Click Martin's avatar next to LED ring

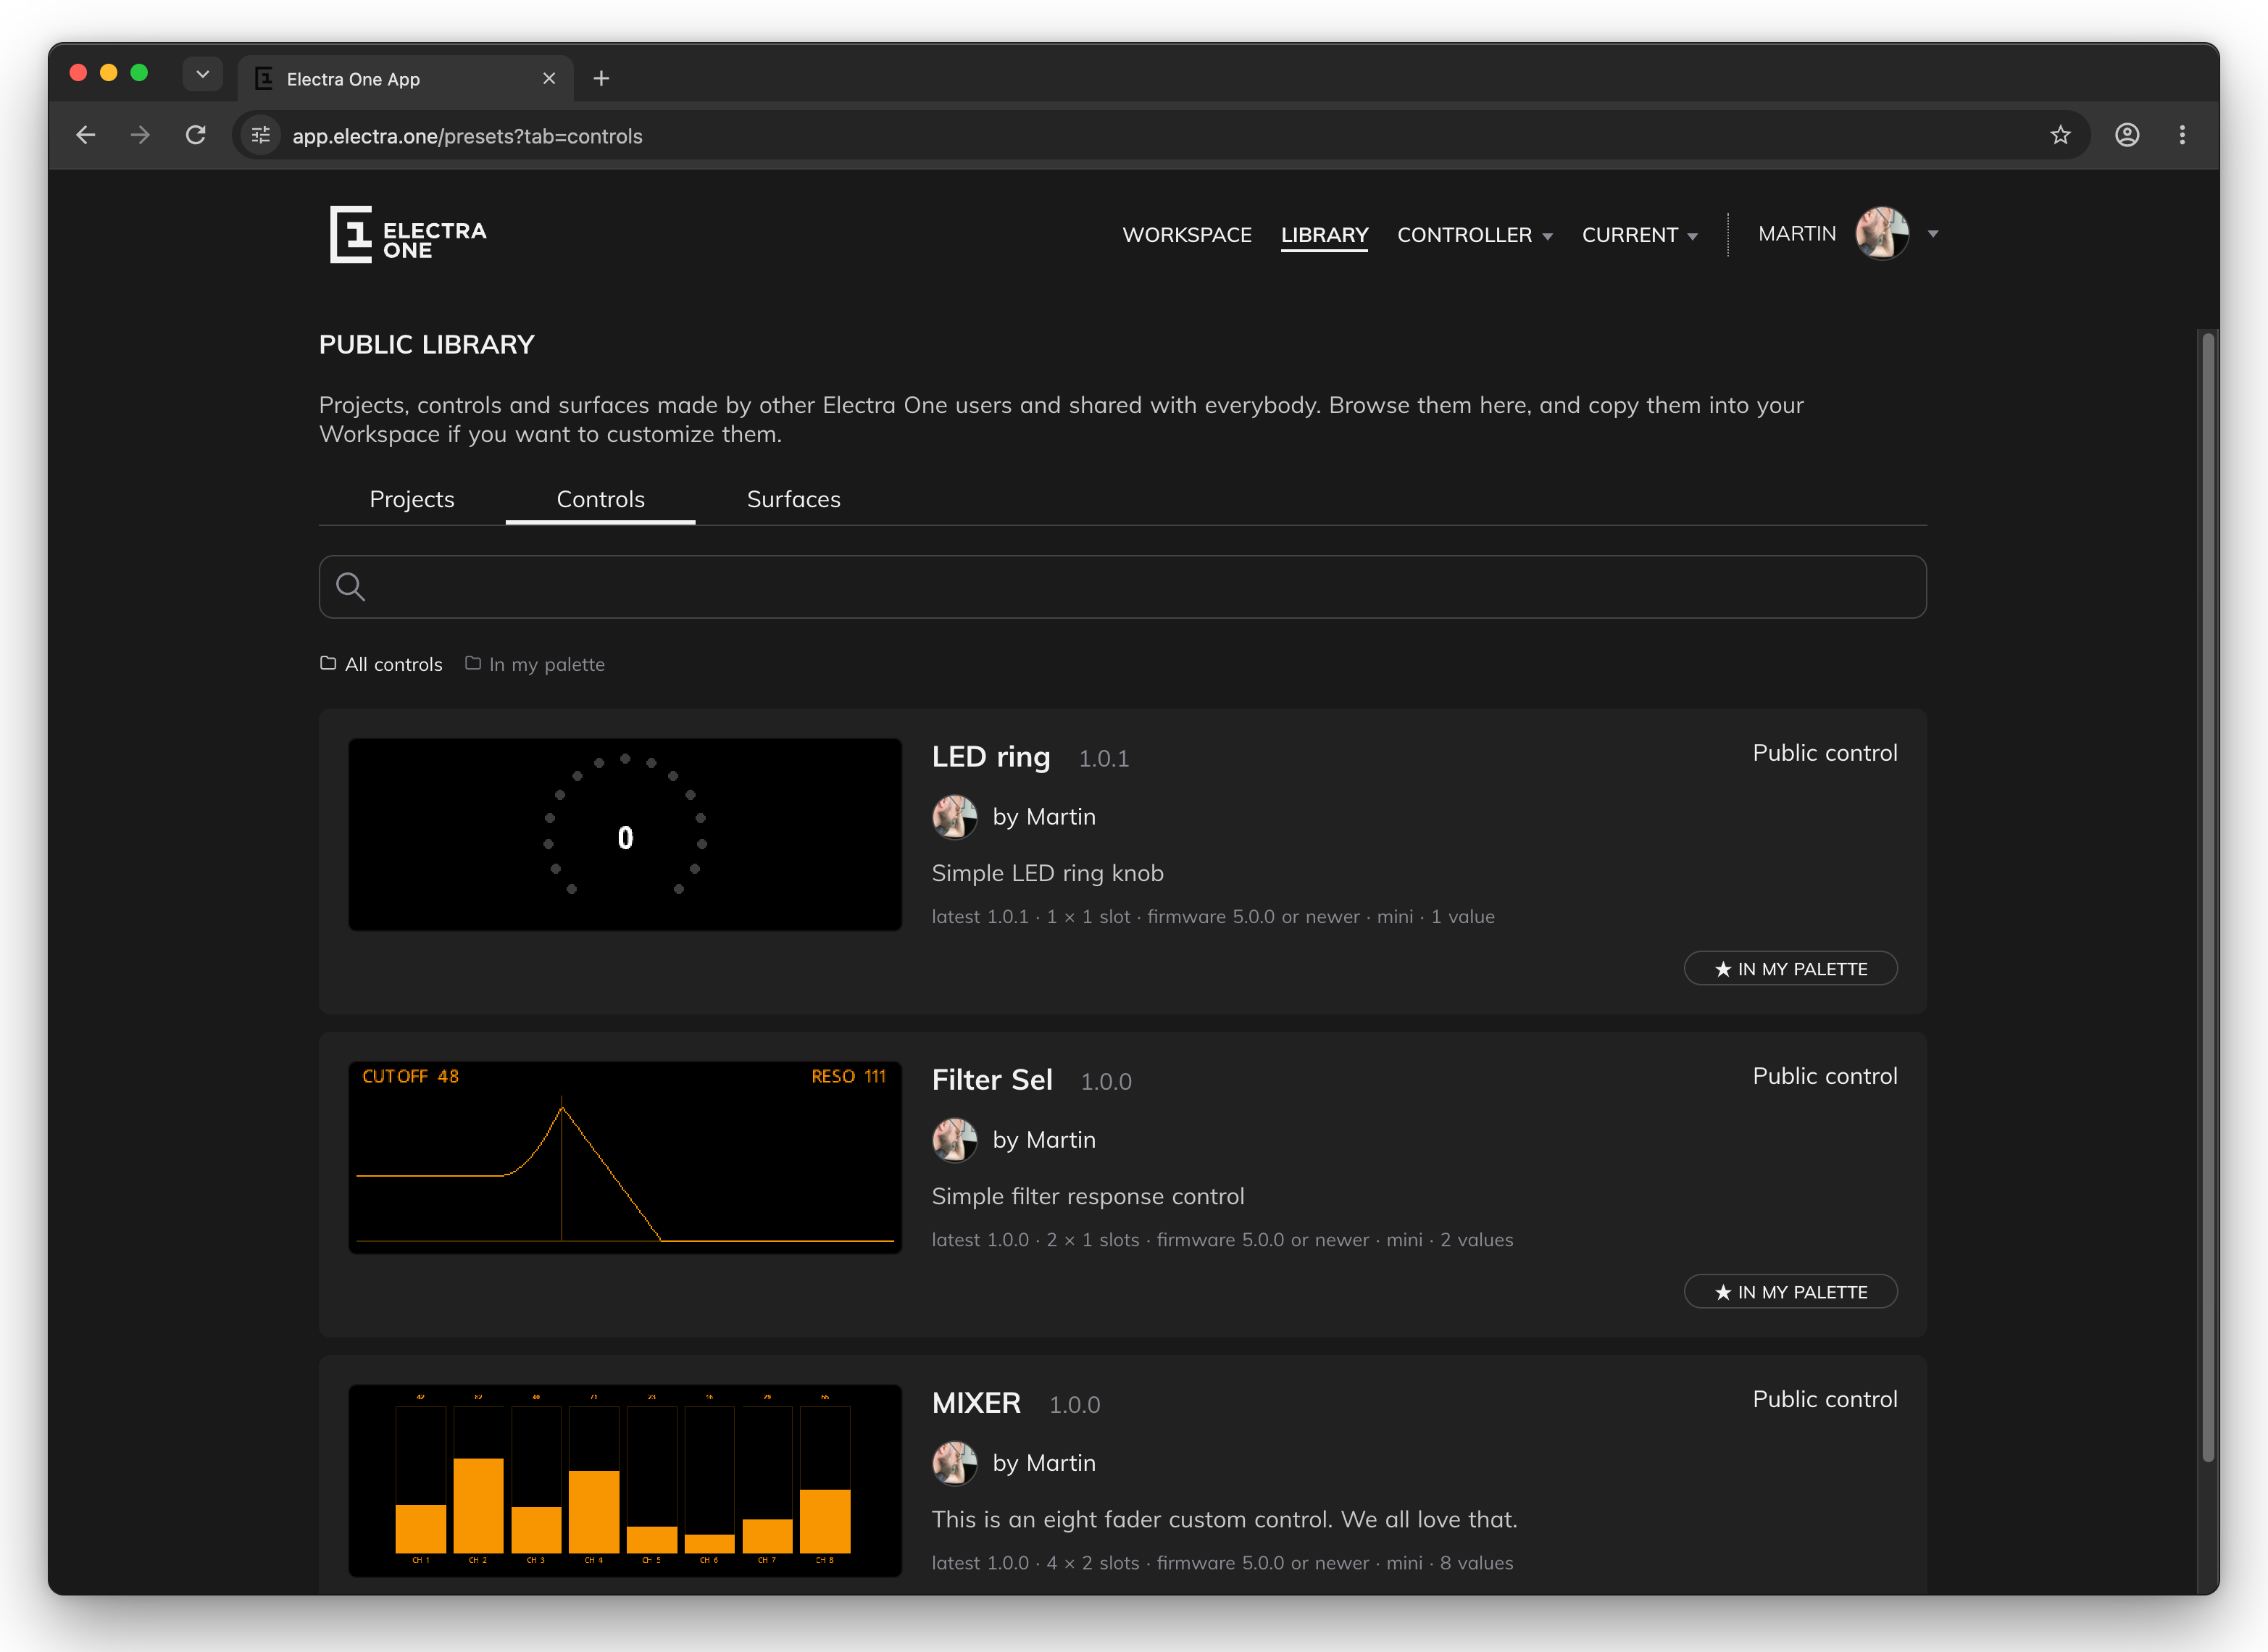(x=954, y=817)
